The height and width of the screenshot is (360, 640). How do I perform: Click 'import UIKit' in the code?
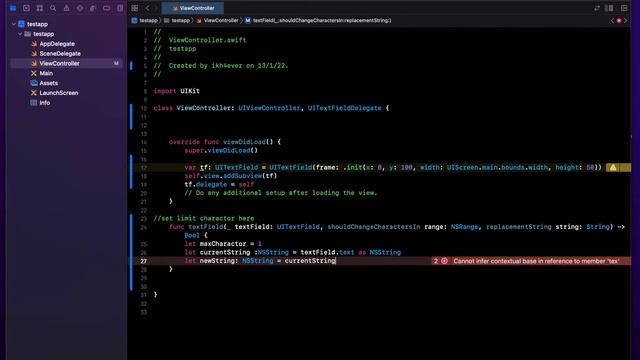point(177,91)
